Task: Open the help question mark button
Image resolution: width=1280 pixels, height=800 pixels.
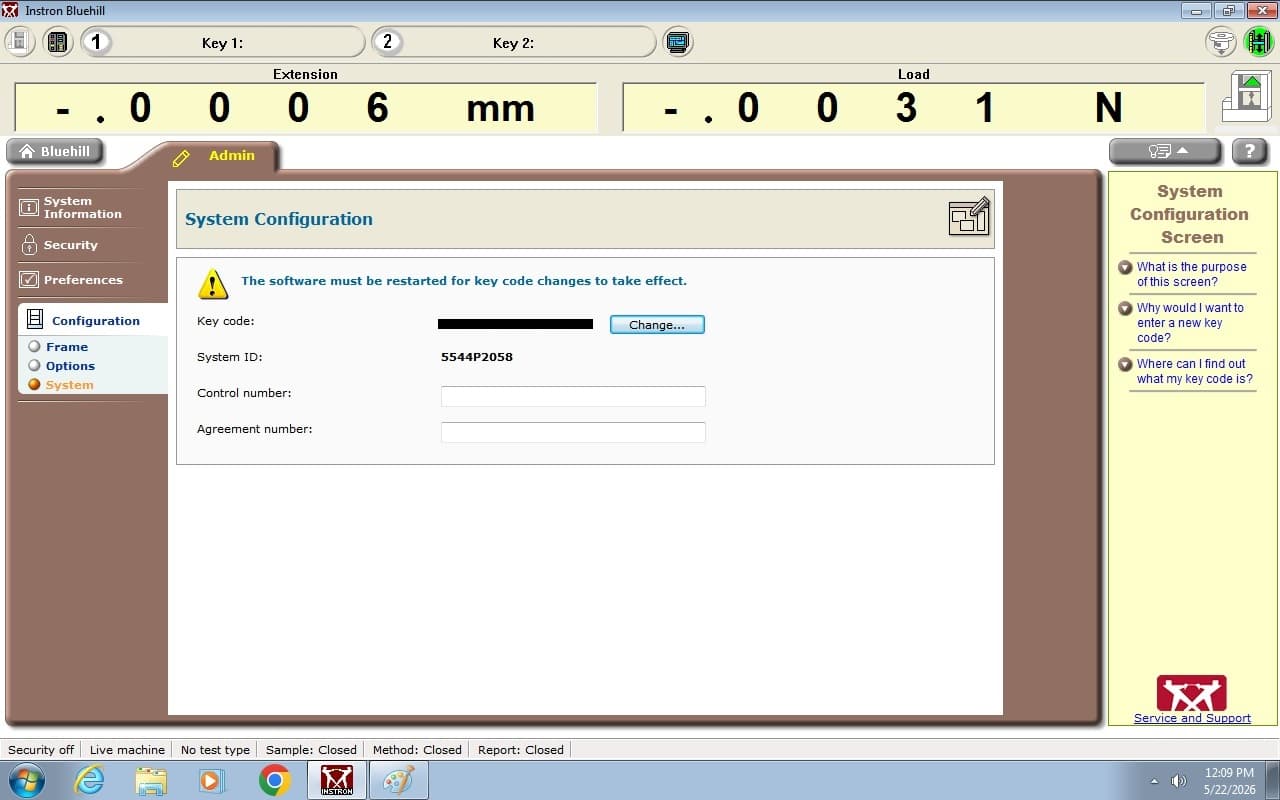Action: (x=1250, y=151)
